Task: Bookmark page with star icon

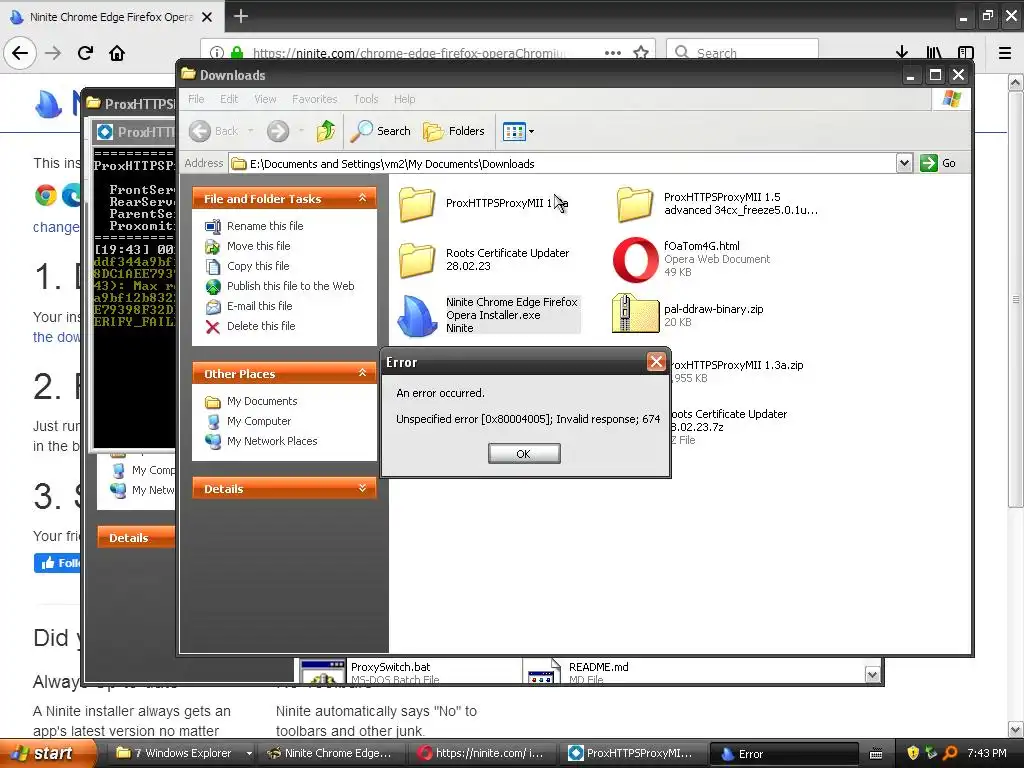Action: [x=641, y=53]
